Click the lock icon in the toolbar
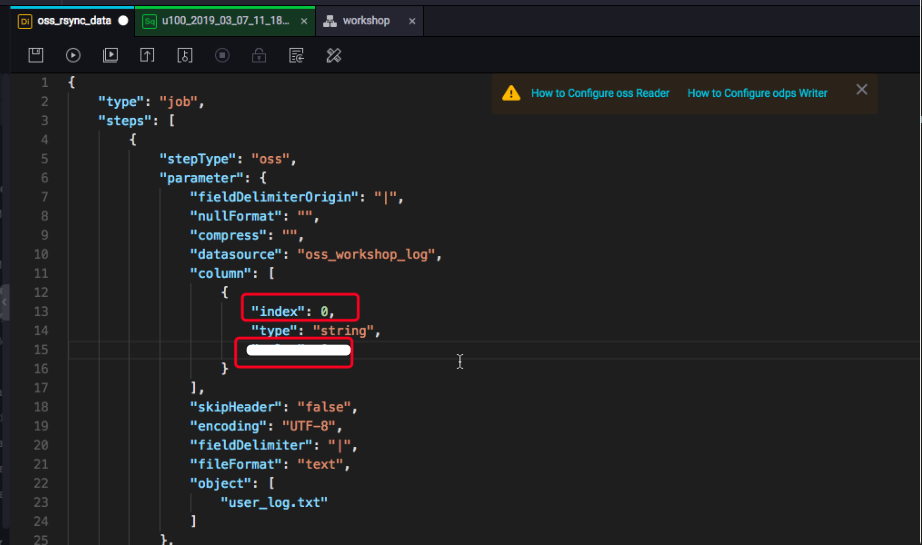 [259, 56]
